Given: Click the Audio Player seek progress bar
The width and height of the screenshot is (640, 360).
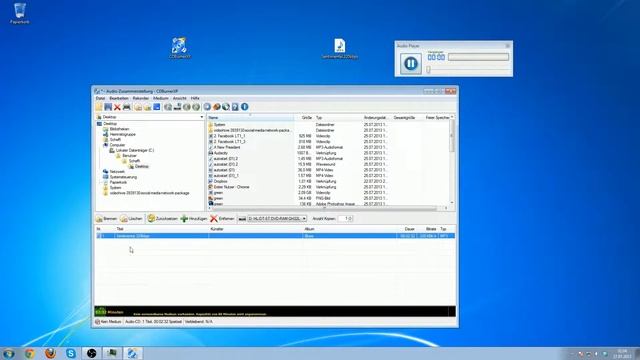Looking at the screenshot, I should click(478, 57).
